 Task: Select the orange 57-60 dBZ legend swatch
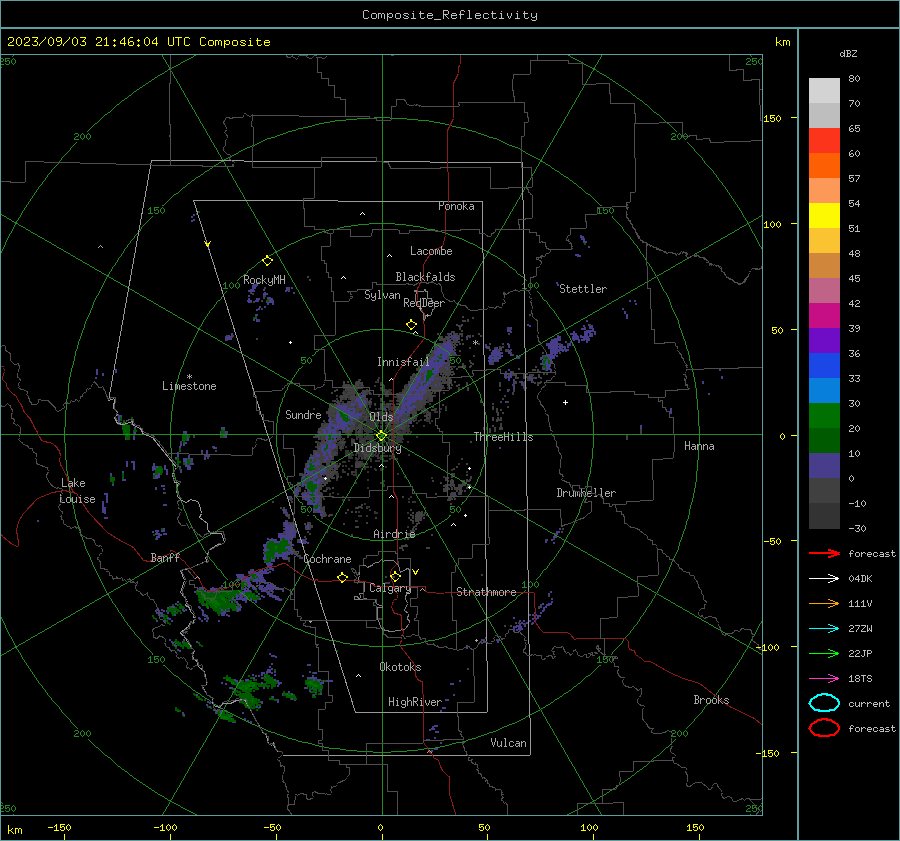824,166
